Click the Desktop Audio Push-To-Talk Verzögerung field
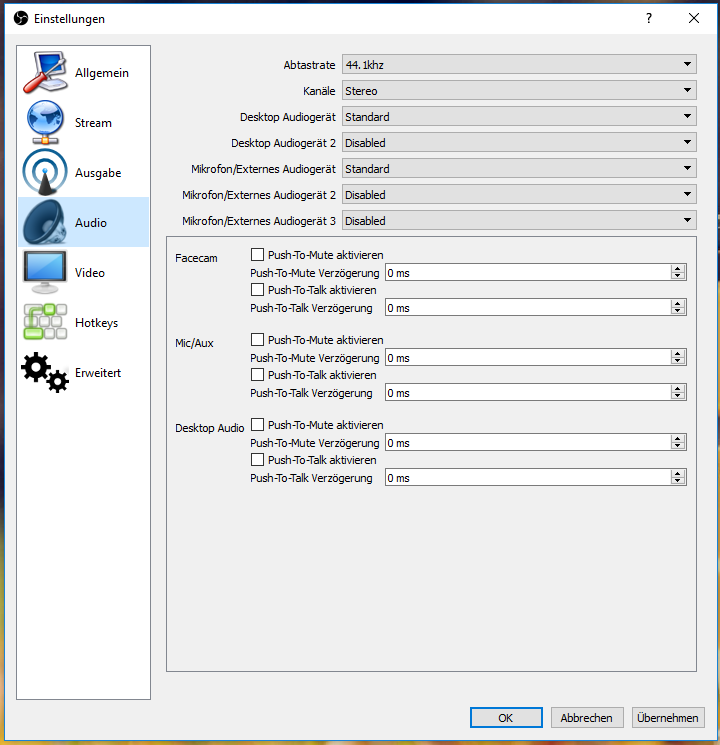This screenshot has width=720, height=745. click(527, 478)
